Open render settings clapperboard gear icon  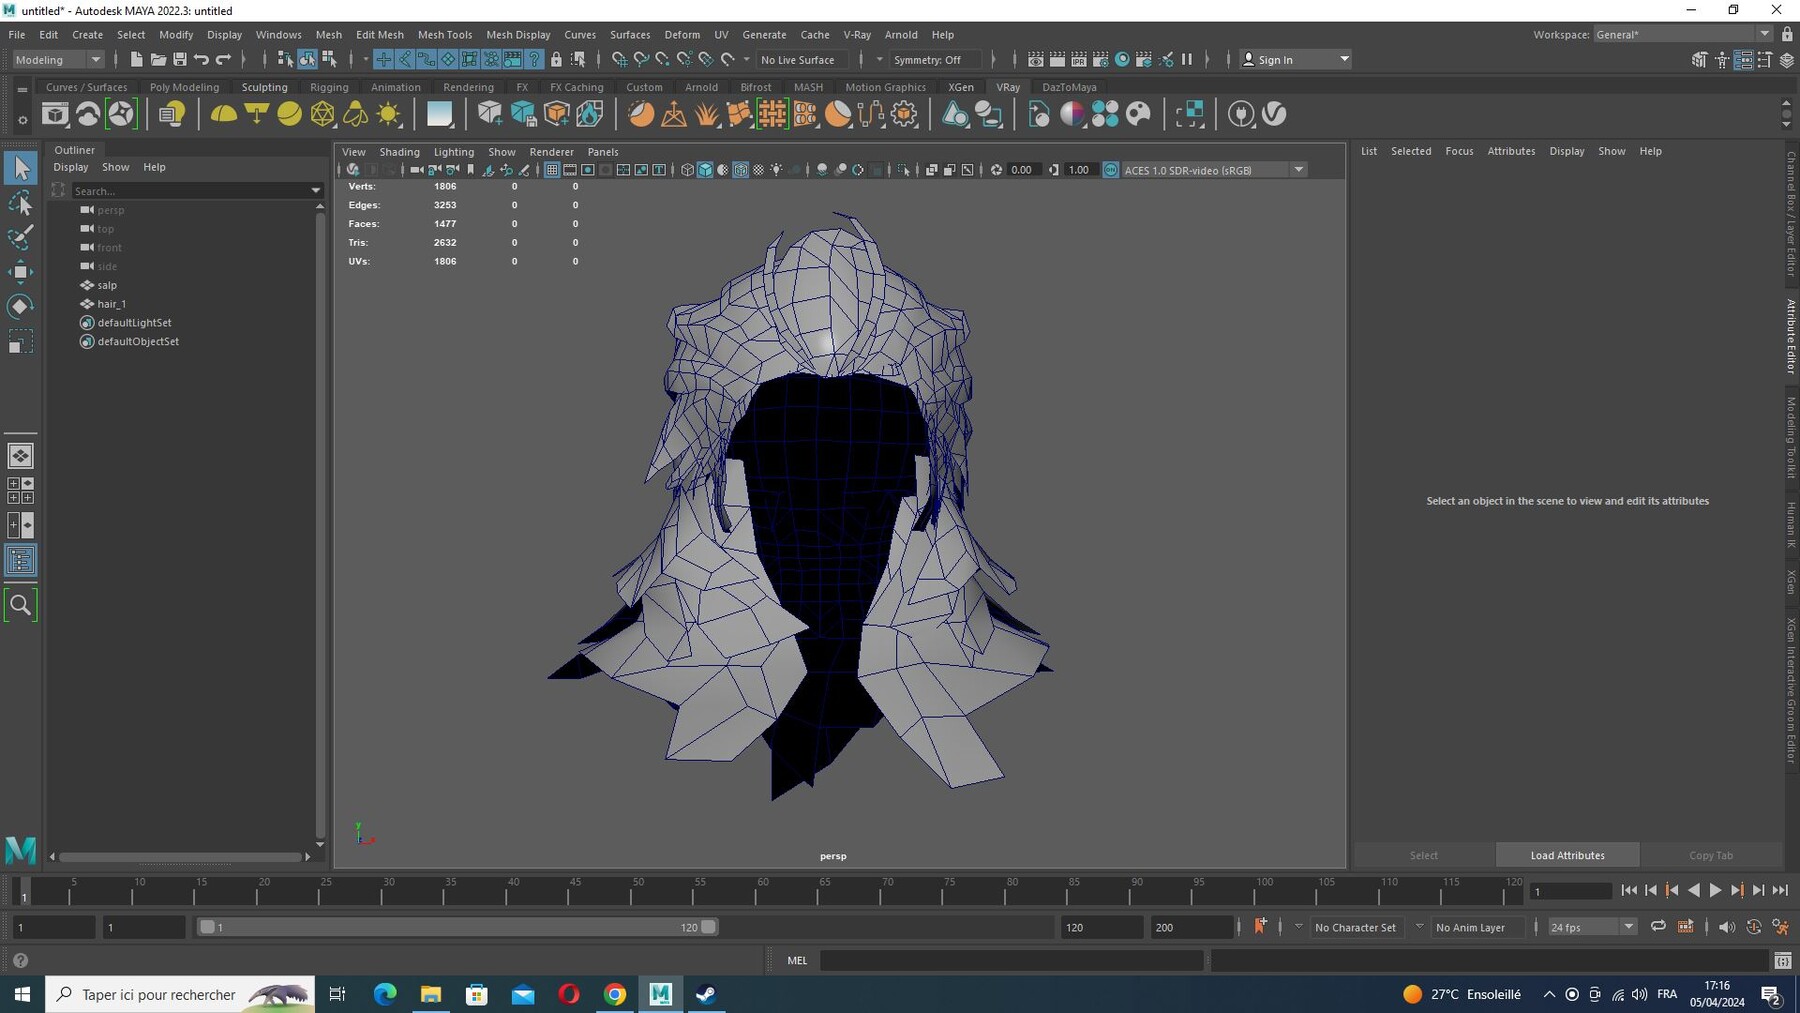(x=1101, y=60)
